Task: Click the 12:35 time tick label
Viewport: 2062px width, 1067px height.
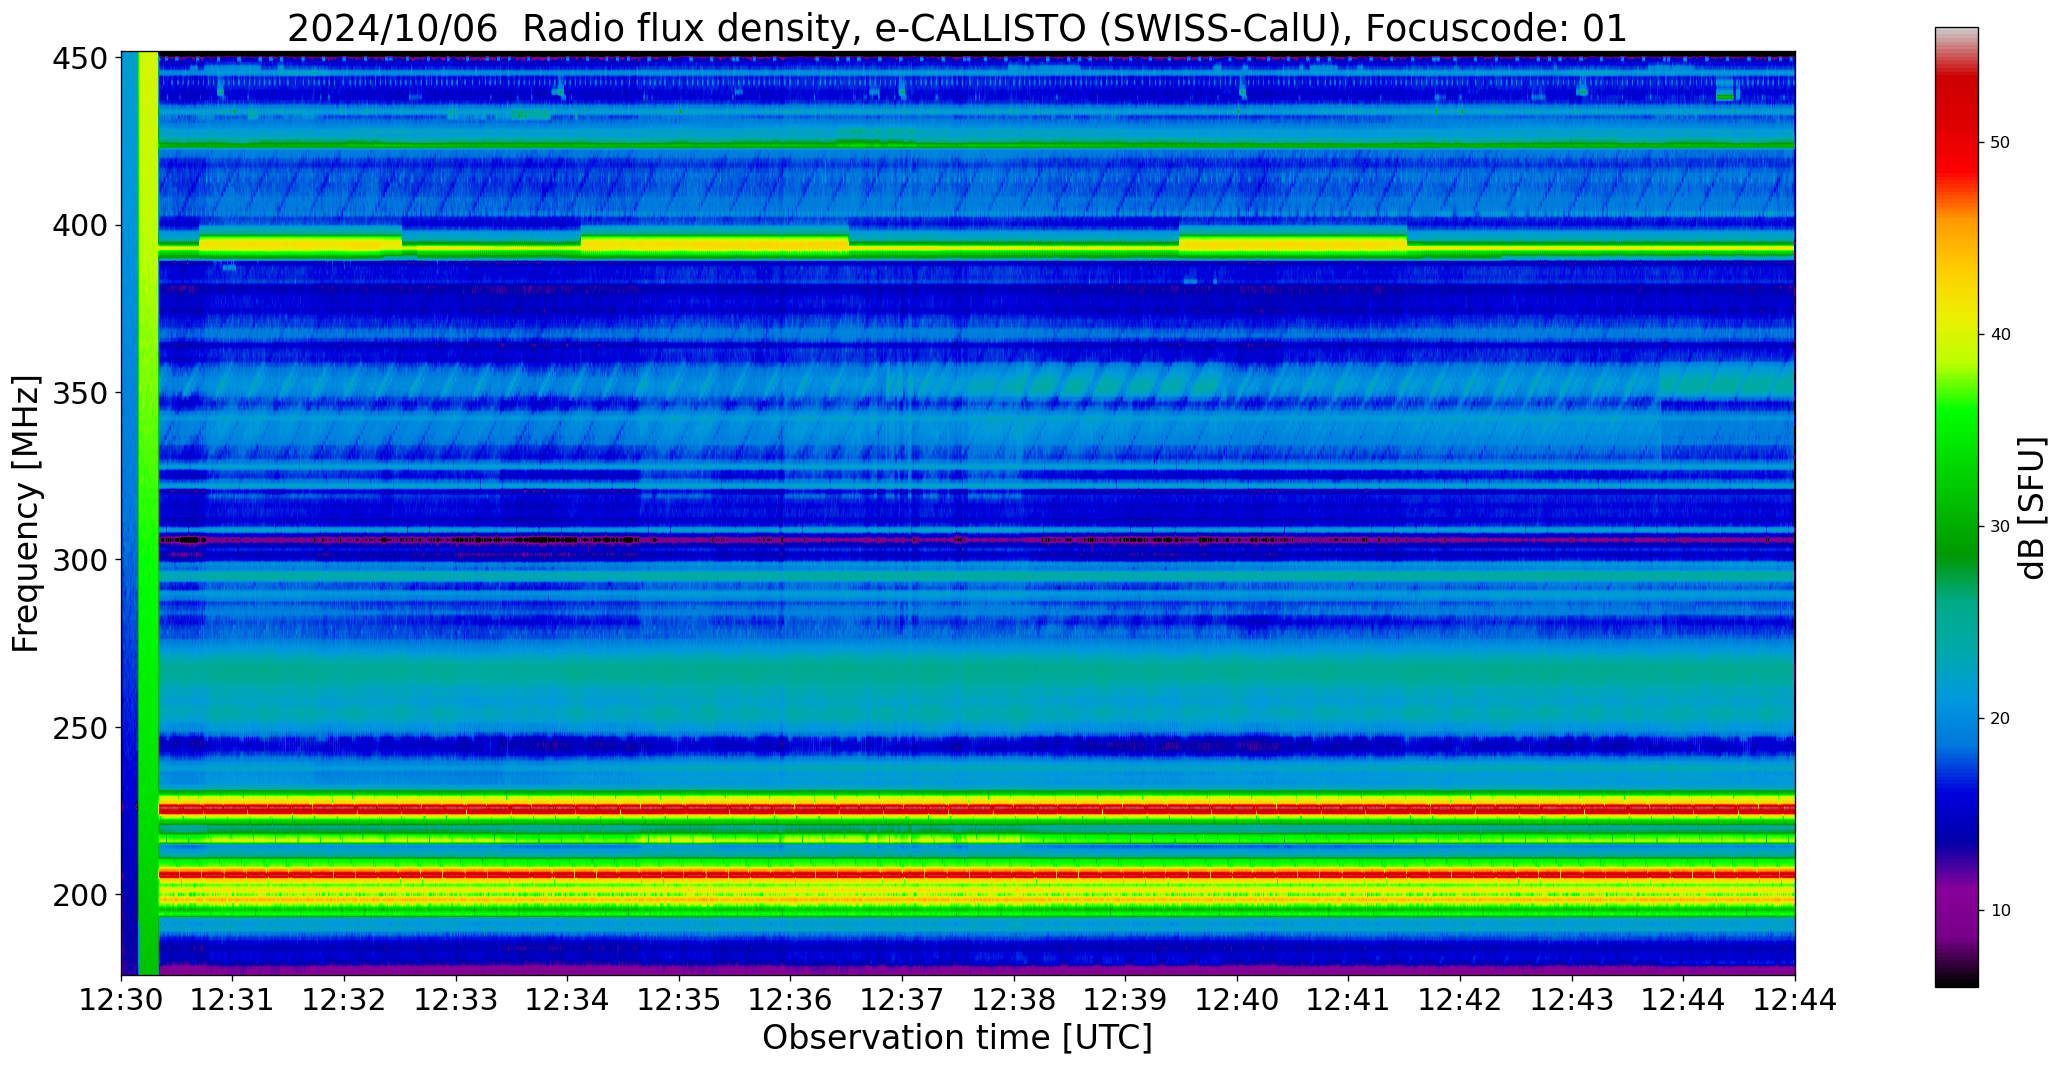Action: (680, 999)
